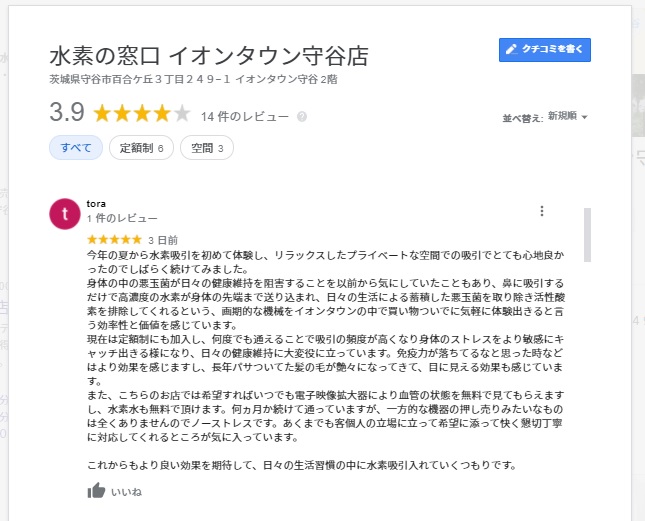
Task: Click the 14 件のレビュー count
Action: tap(245, 116)
